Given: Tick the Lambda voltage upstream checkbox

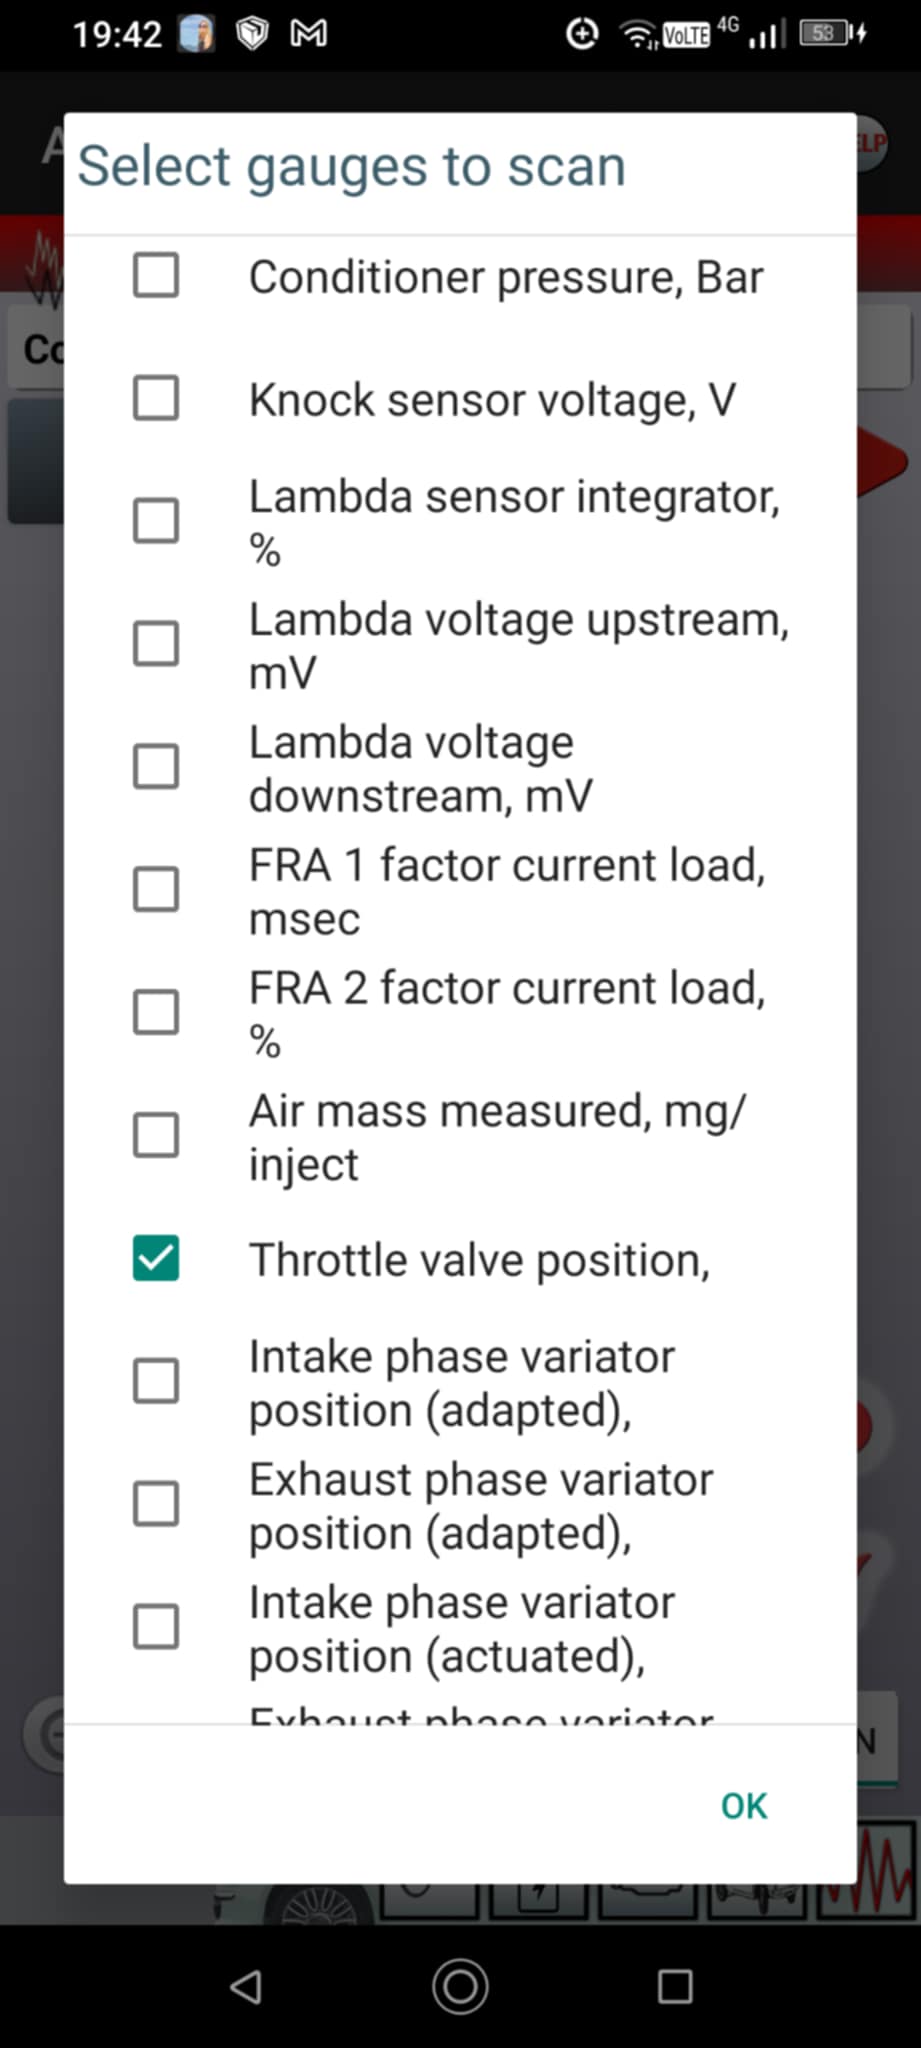Looking at the screenshot, I should (156, 644).
